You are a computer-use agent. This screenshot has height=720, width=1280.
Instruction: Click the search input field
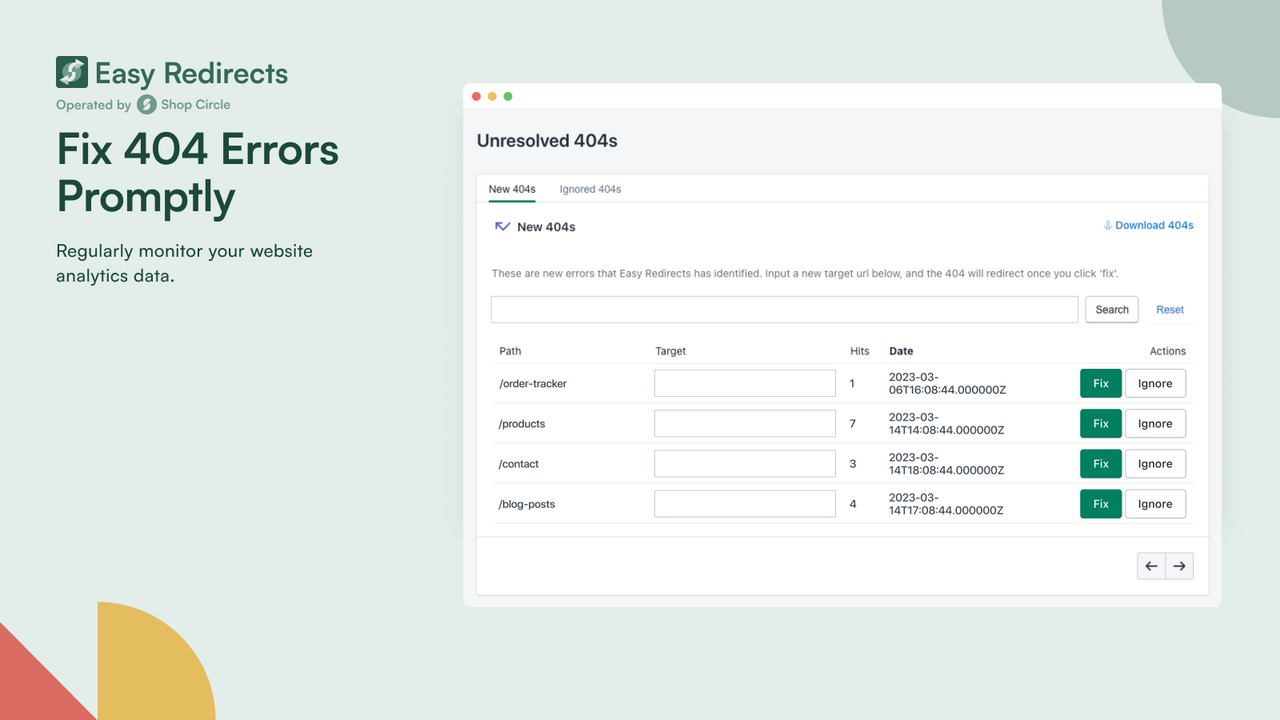784,309
